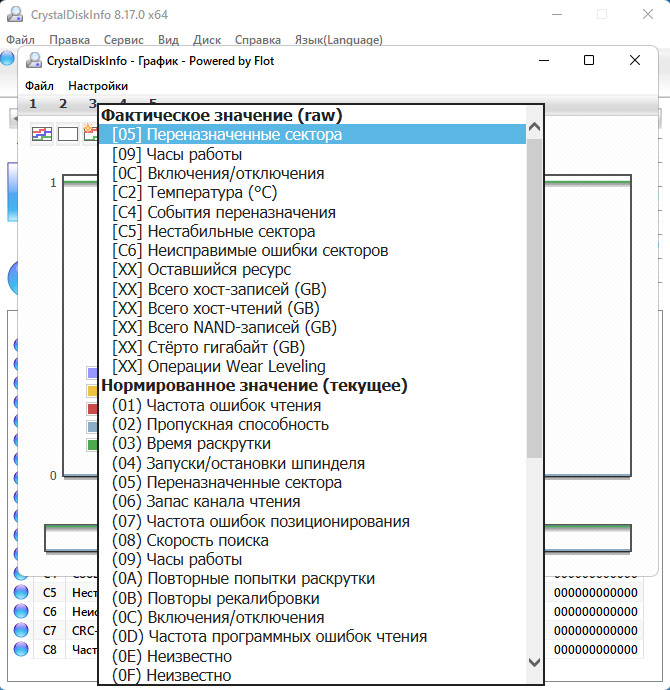Click the red legend color swatch
Viewport: 670px width, 690px height.
[x=92, y=408]
